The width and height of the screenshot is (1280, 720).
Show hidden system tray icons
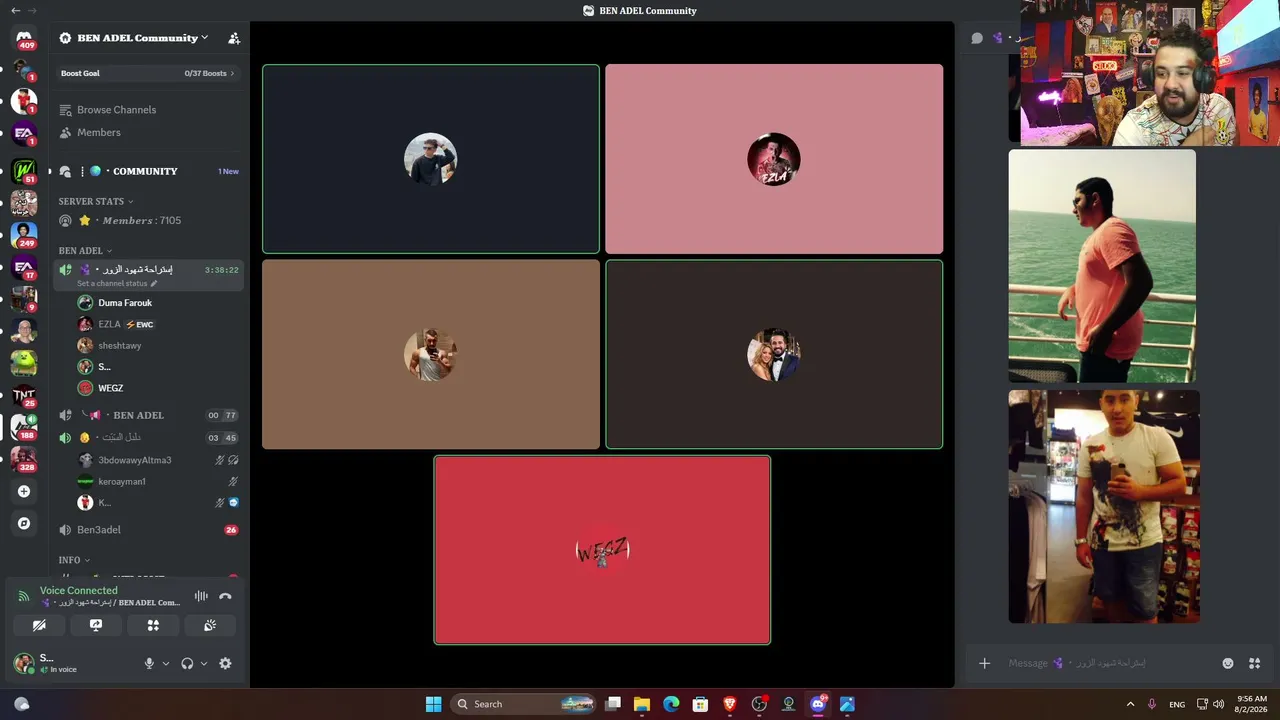click(x=1130, y=704)
